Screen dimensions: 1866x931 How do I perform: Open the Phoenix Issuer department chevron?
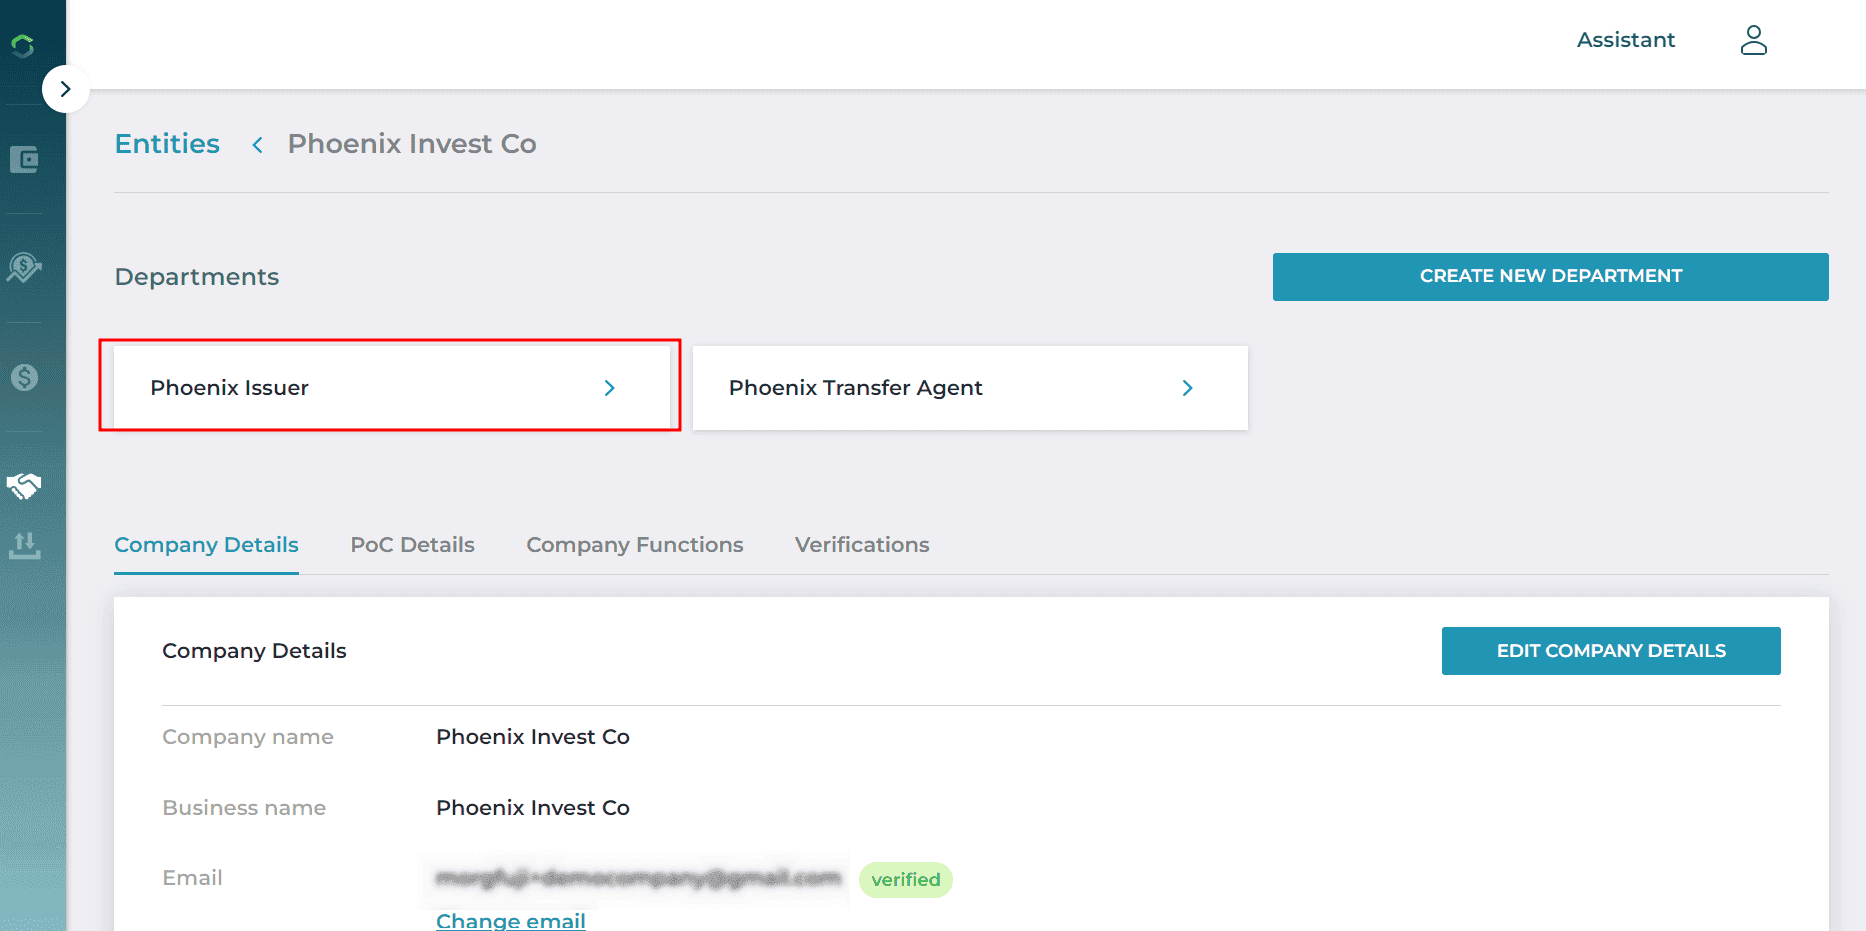[609, 388]
